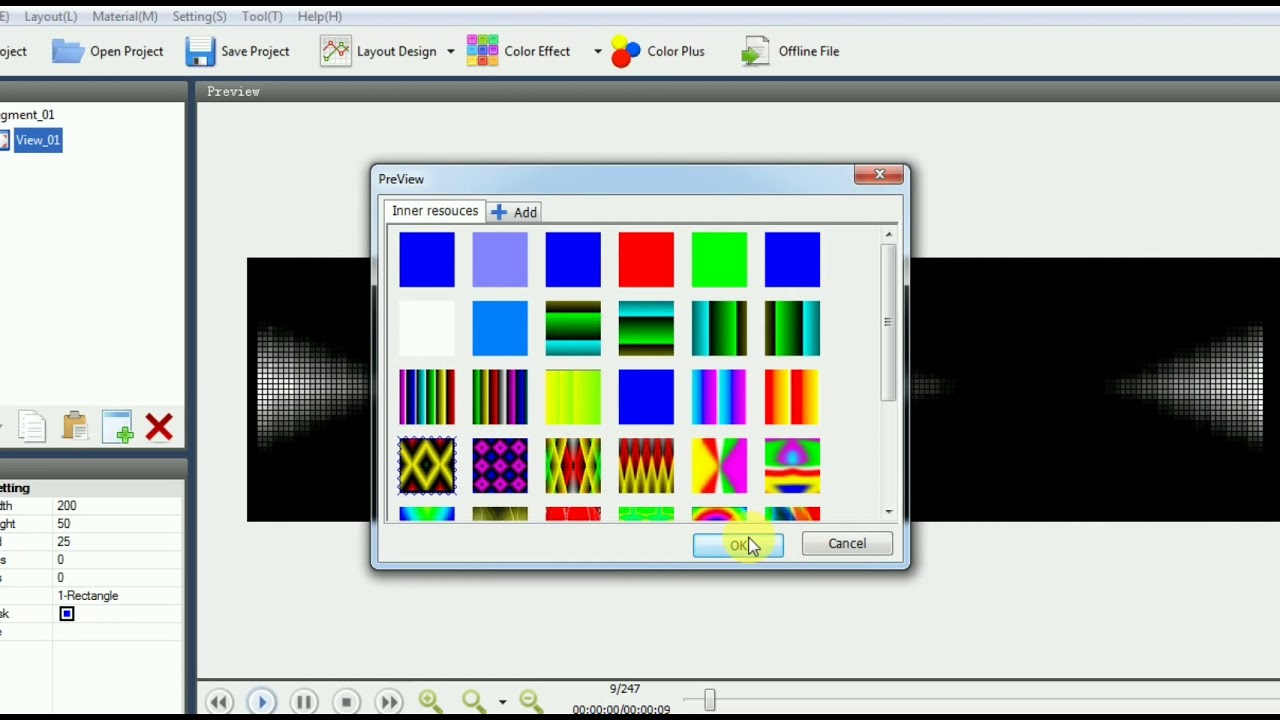
Task: Confirm with the OK button
Action: 738,544
